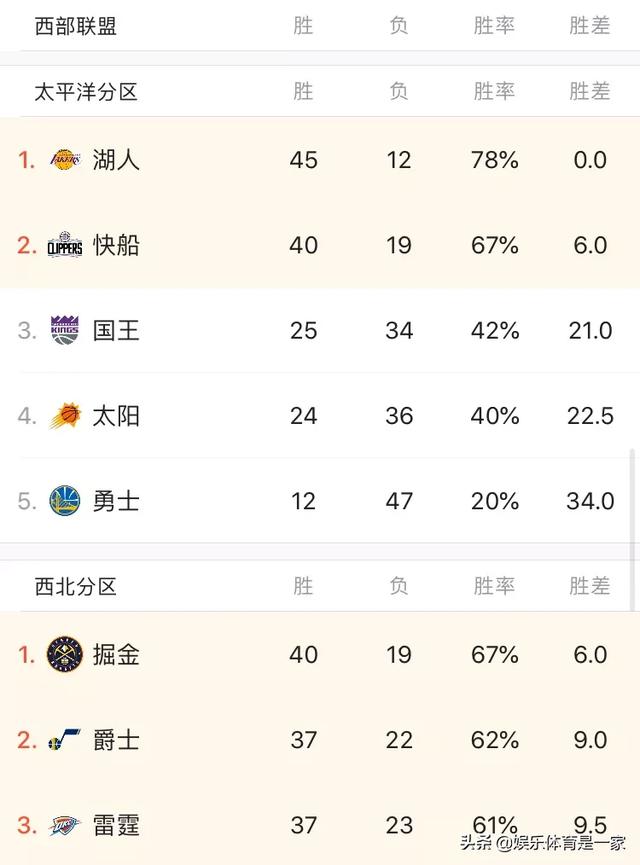Open the 掘金 team name row
640x865 pixels.
pos(320,654)
